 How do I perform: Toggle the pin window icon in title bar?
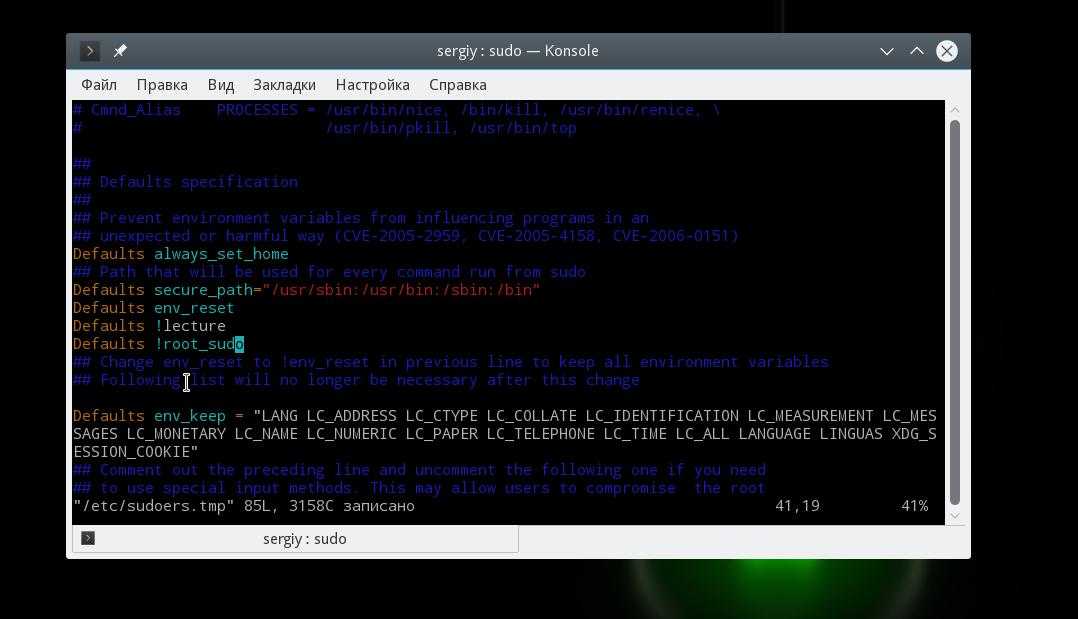click(120, 51)
